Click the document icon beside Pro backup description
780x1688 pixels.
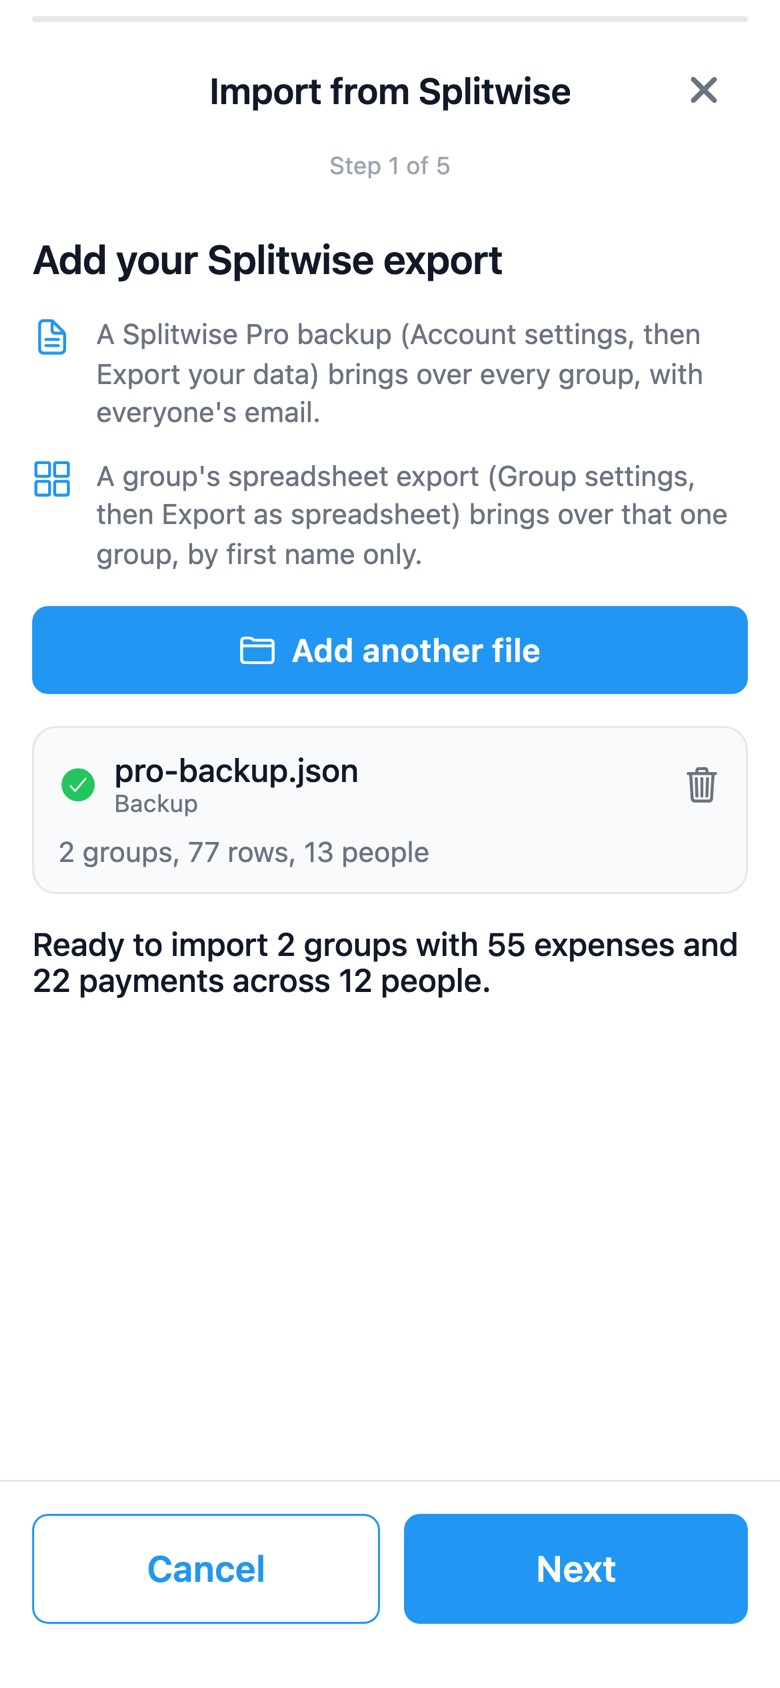pyautogui.click(x=52, y=337)
